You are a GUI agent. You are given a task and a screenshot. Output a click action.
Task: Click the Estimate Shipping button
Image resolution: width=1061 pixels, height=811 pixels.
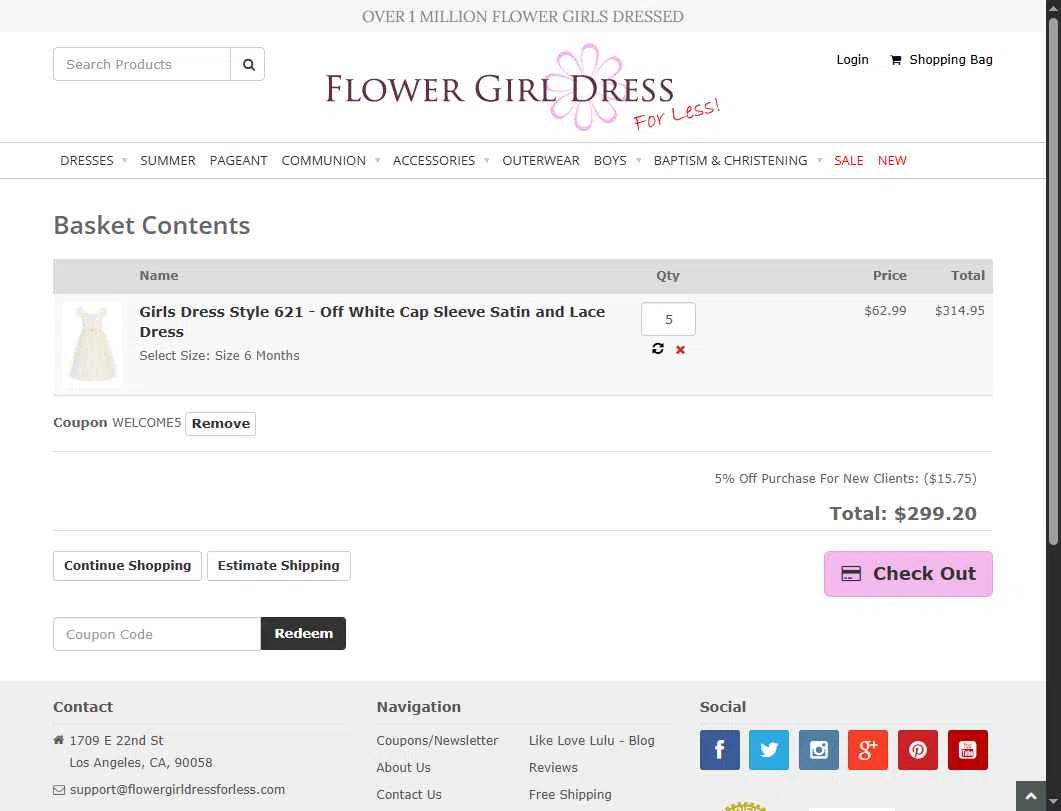coord(279,565)
